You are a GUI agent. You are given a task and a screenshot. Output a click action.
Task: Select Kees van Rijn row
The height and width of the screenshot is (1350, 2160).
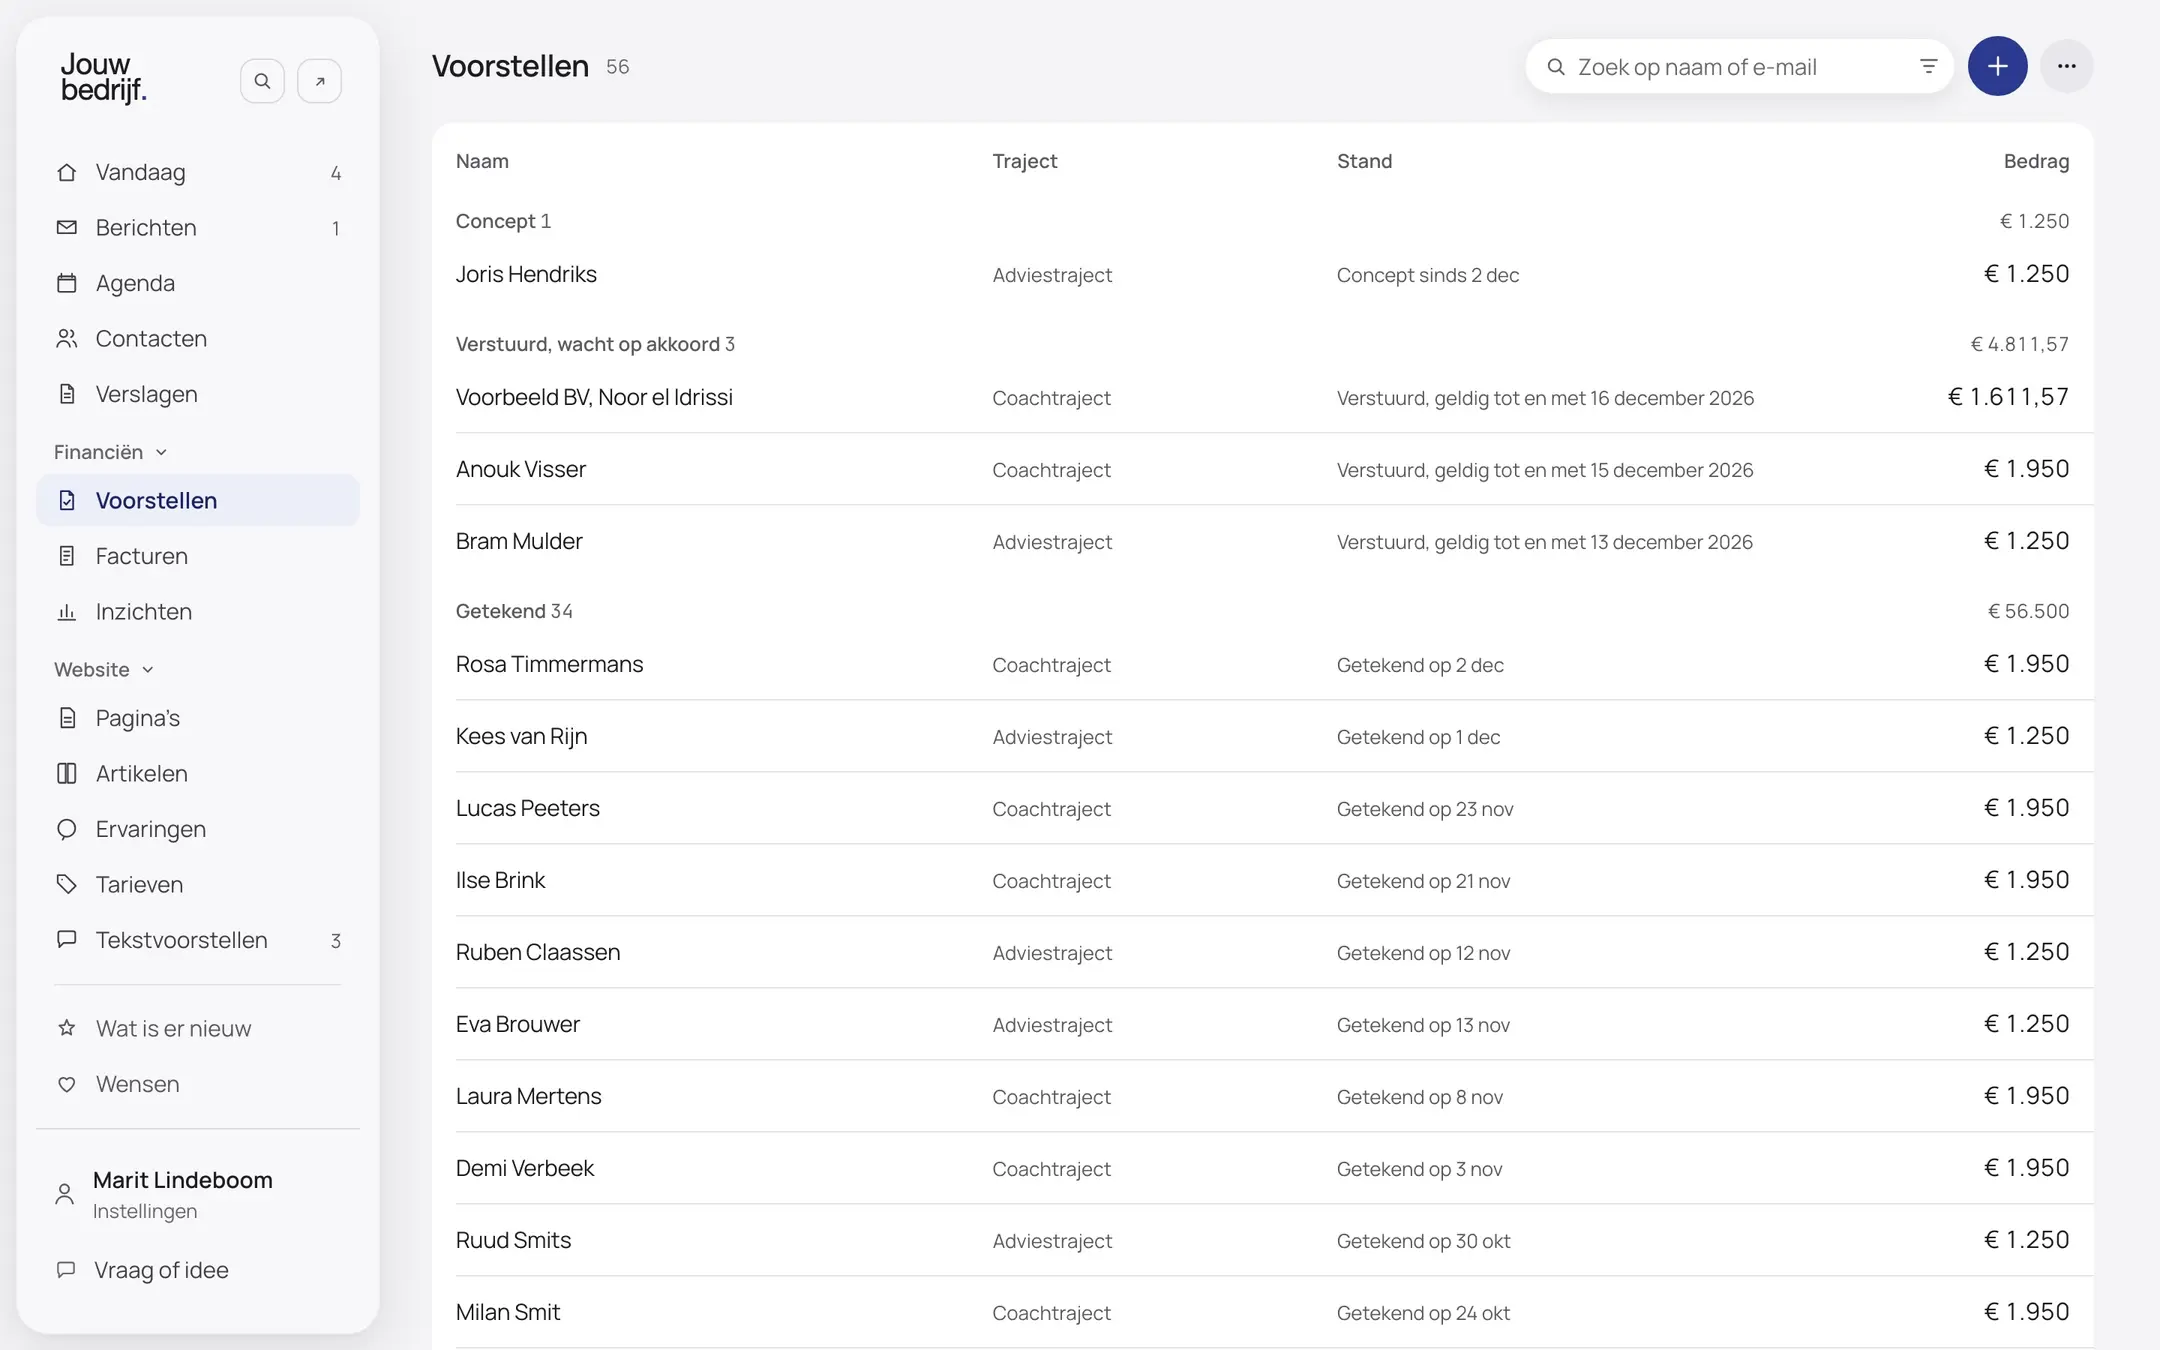click(x=1262, y=736)
